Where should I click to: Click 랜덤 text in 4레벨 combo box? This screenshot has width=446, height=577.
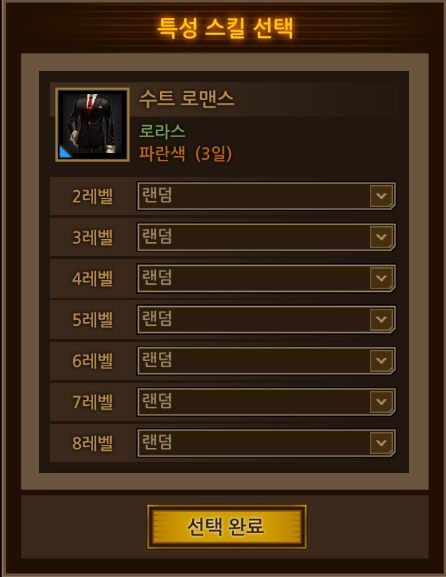pyautogui.click(x=157, y=277)
